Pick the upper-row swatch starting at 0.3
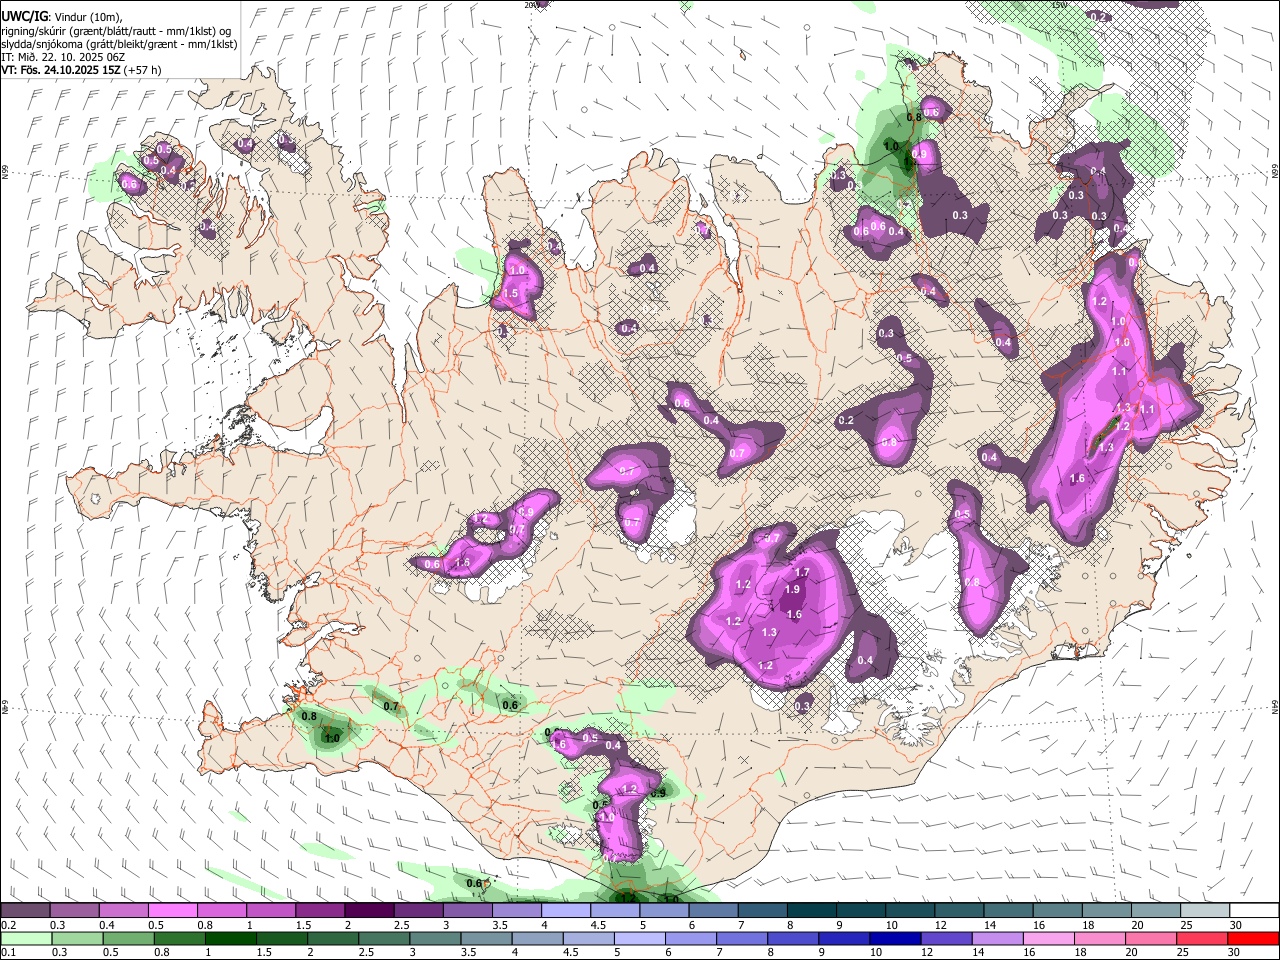 (x=75, y=910)
